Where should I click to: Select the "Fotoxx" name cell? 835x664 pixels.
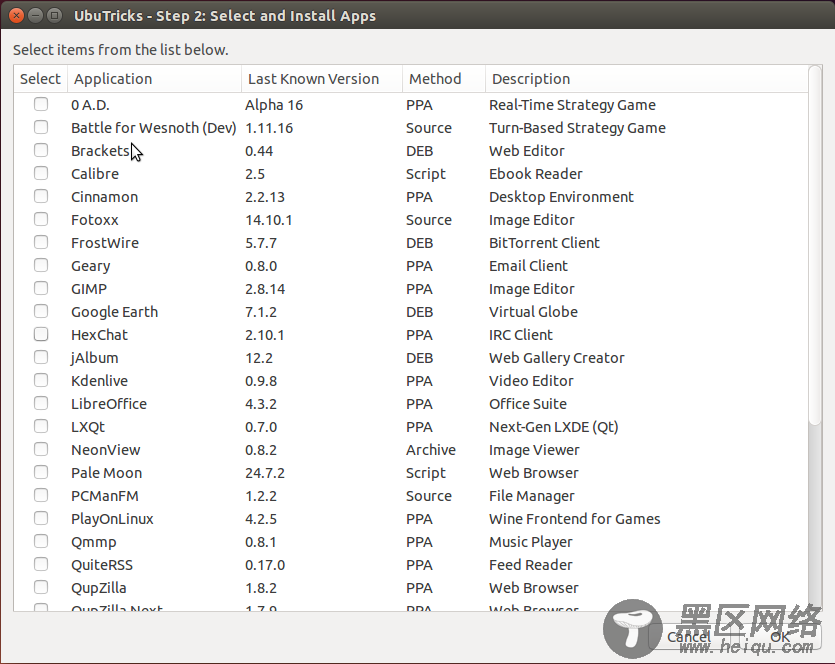(x=95, y=220)
